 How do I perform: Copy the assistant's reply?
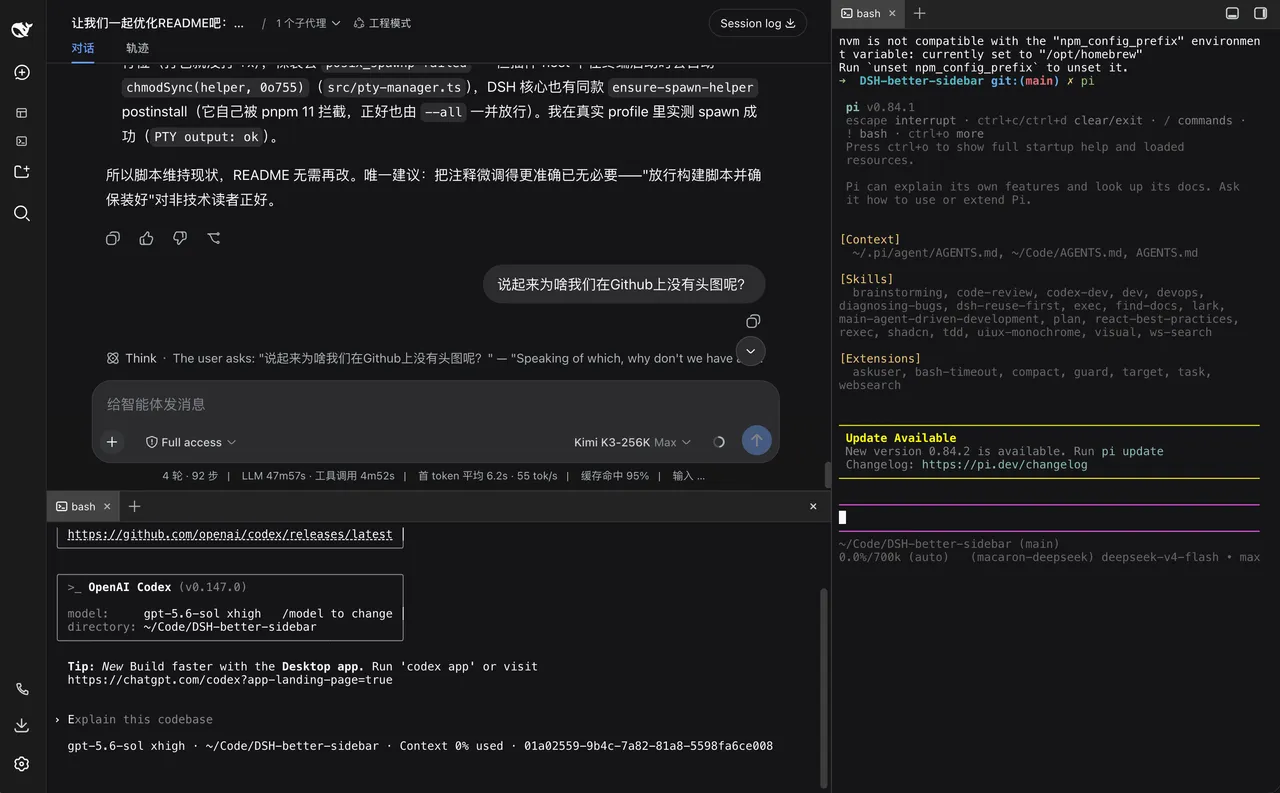coord(113,238)
